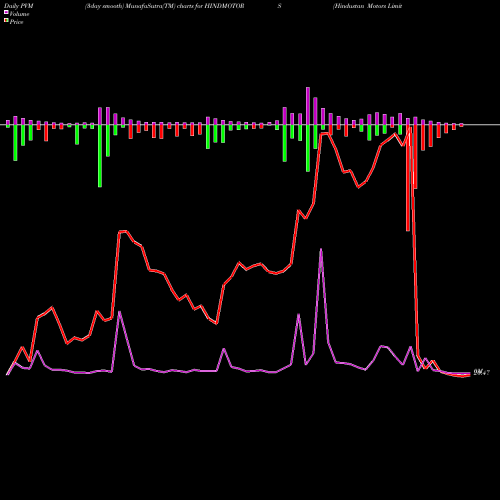
Task: Select the 'Volume' legend label
Action: tap(19, 14)
